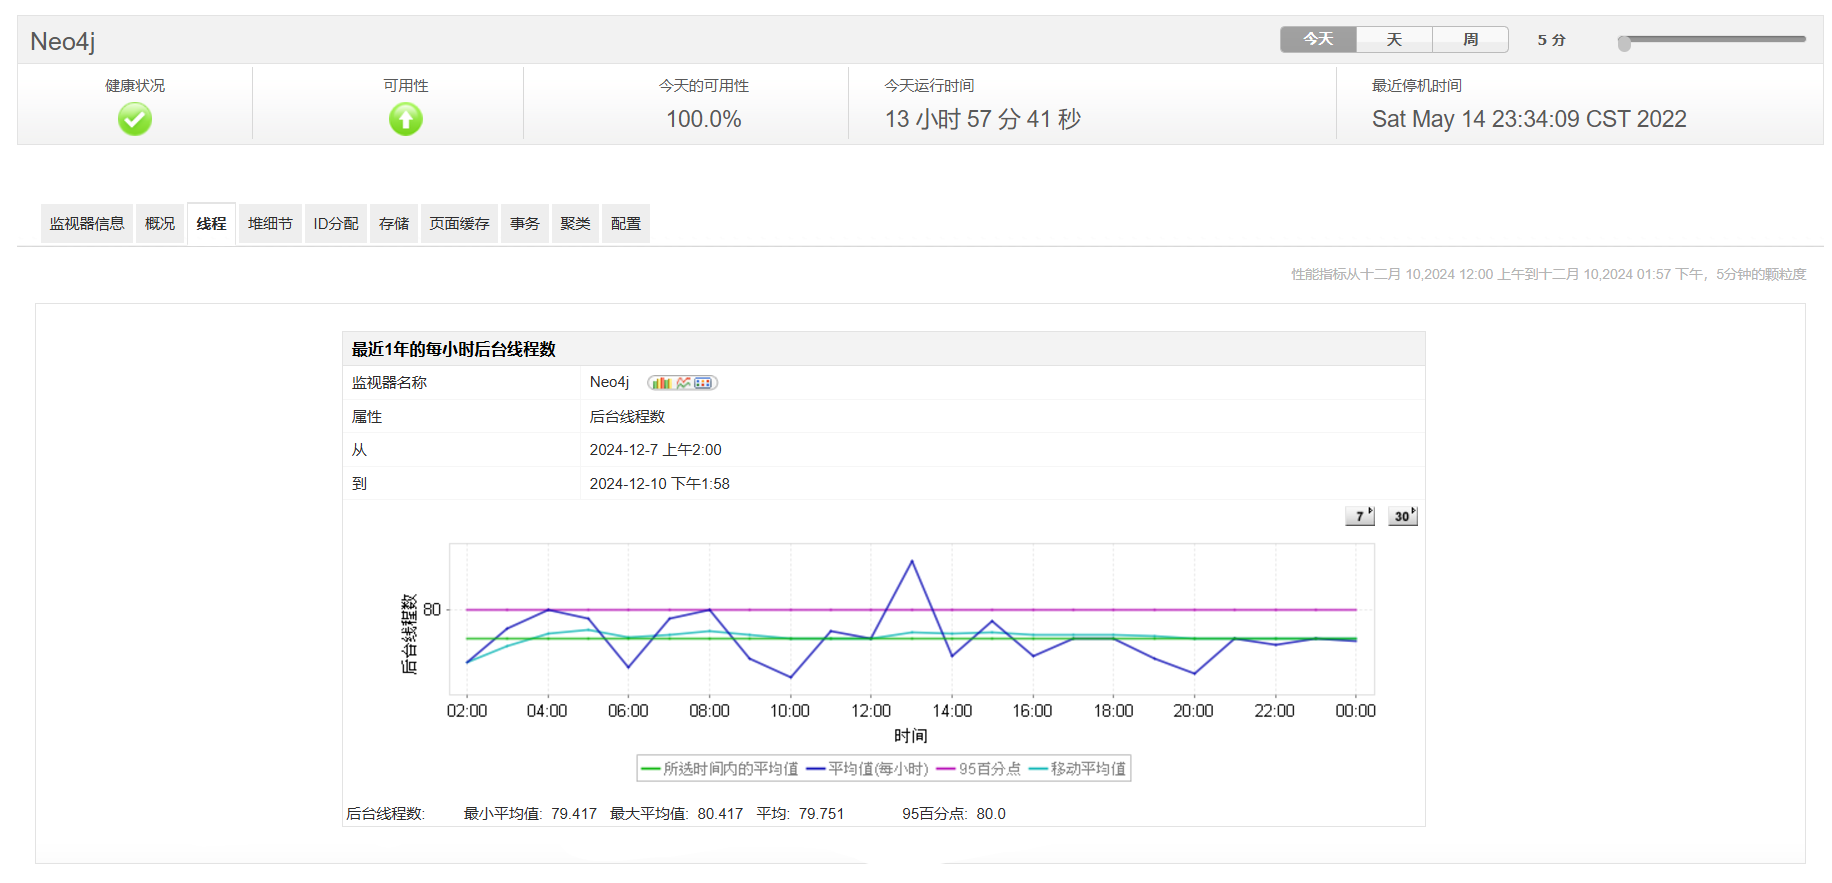
Task: Switch to the 概况 tab
Action: pos(160,224)
